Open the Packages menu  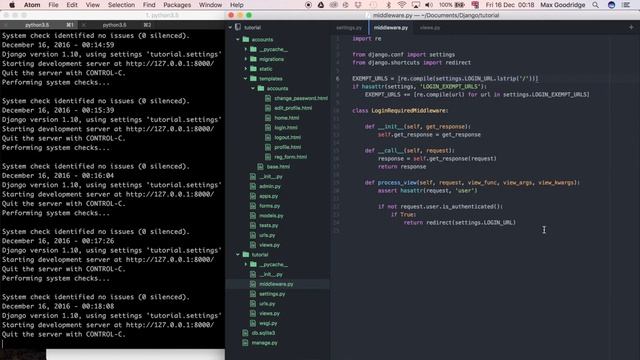tap(177, 5)
